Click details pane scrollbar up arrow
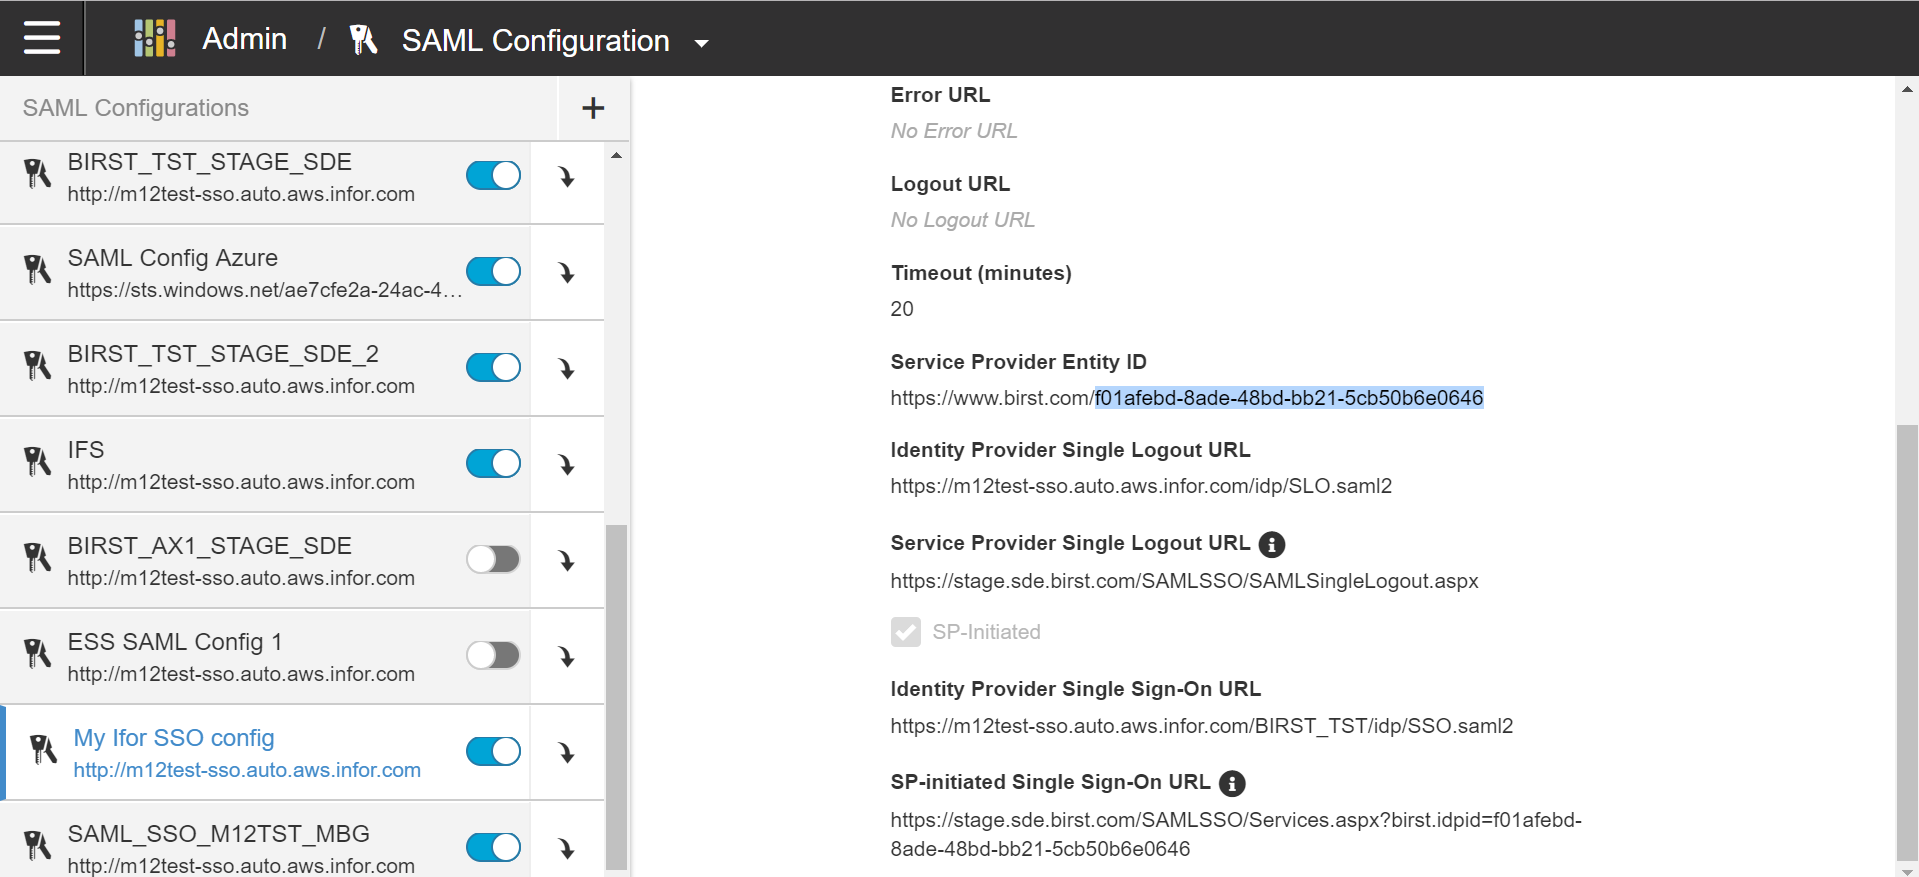1919x877 pixels. 1907,89
